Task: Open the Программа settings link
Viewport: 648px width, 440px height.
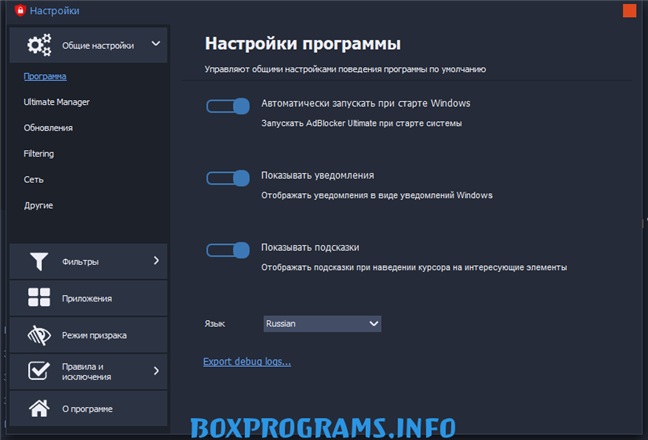Action: 45,76
